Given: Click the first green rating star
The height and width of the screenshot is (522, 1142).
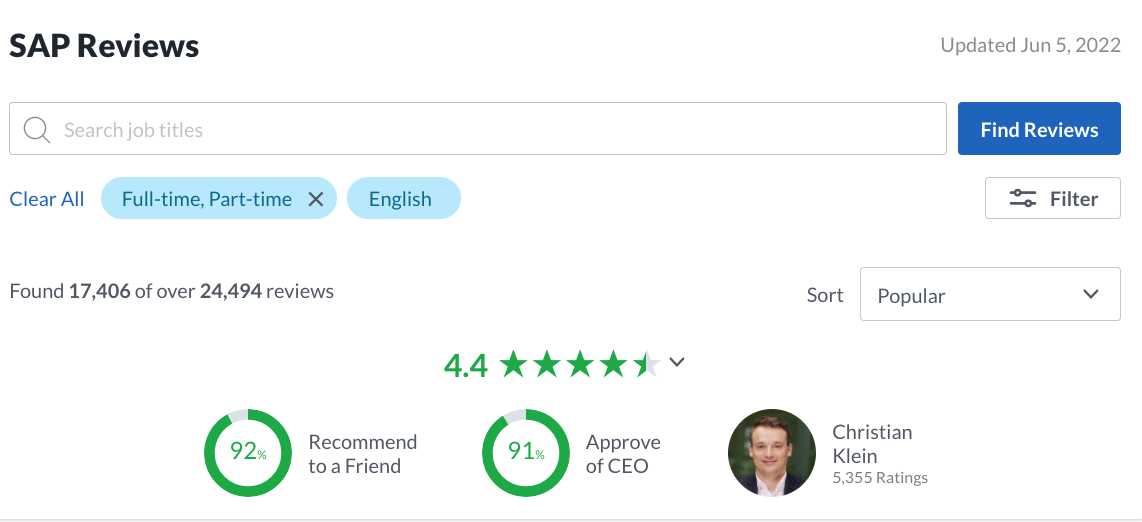Looking at the screenshot, I should coord(513,364).
